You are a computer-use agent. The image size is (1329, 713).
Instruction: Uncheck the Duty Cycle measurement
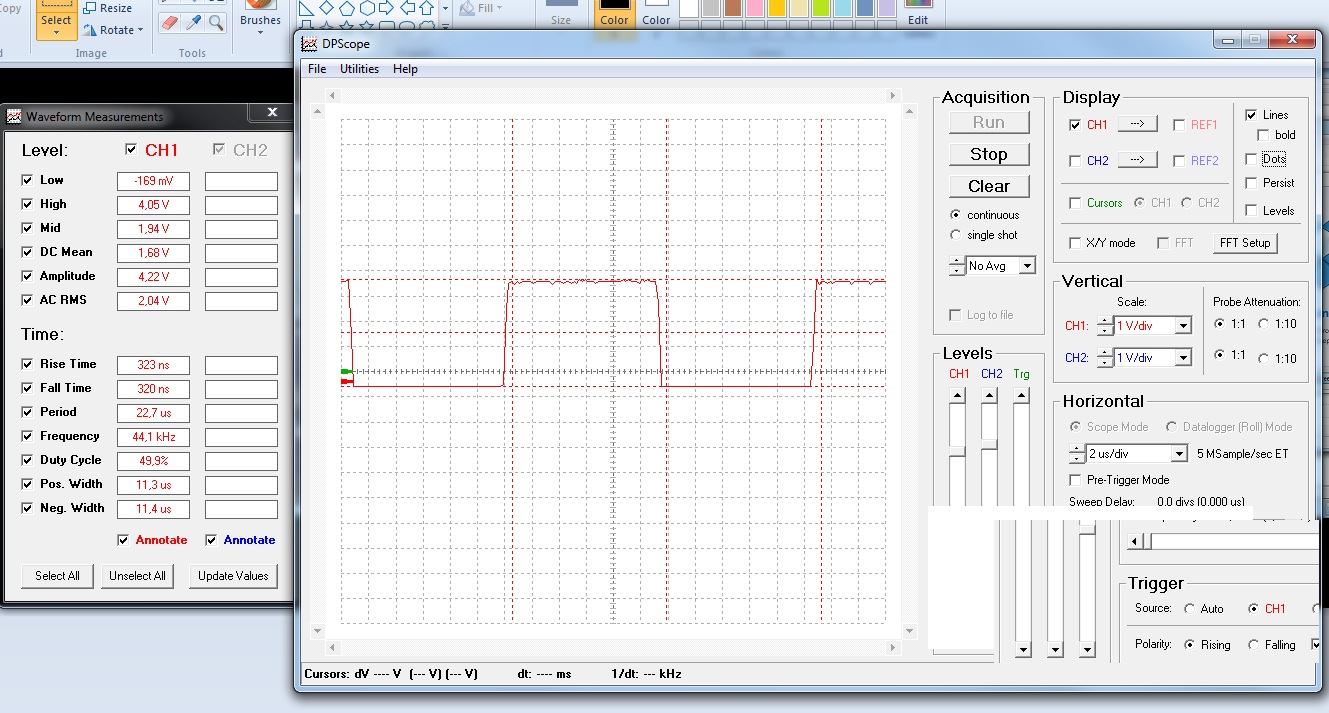pos(26,460)
